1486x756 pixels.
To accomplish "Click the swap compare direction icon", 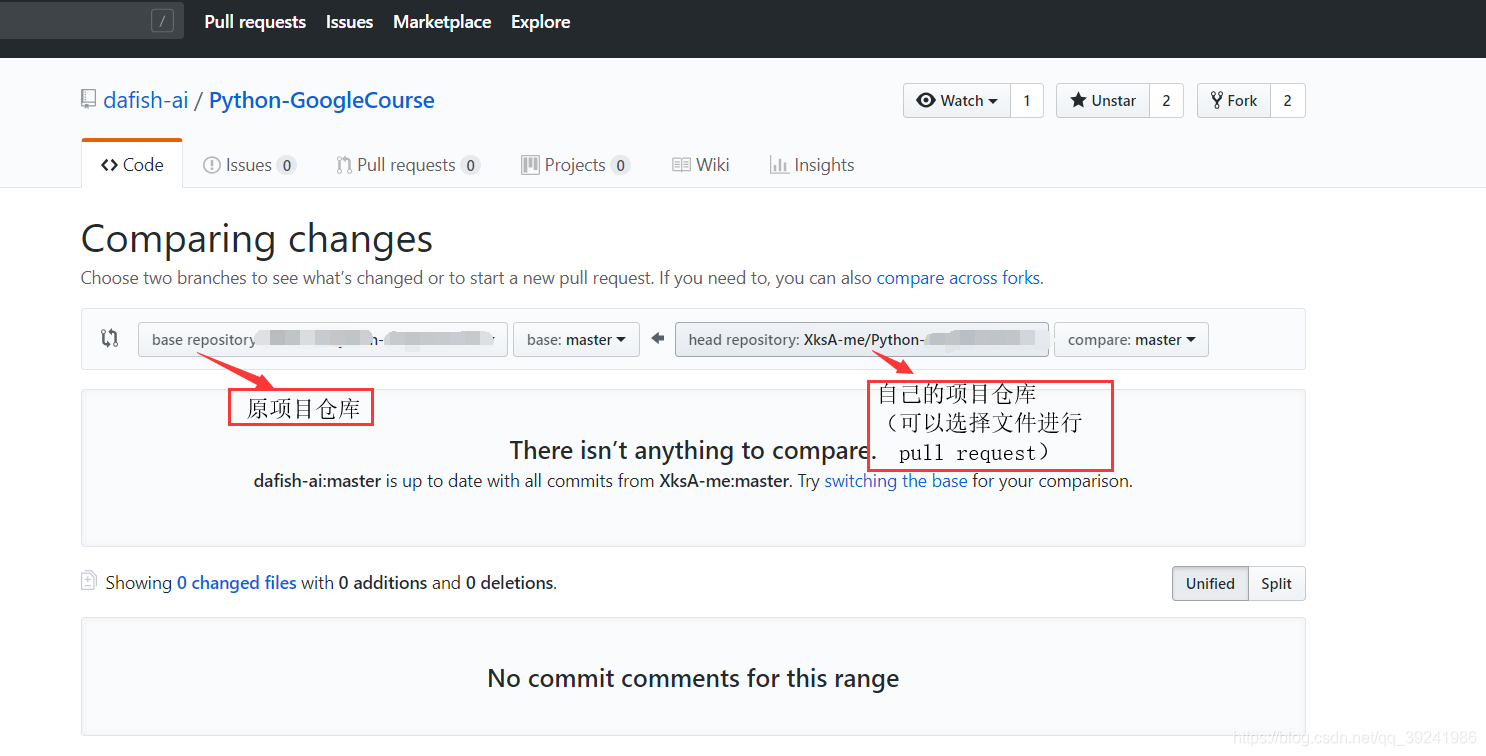I will coord(110,339).
